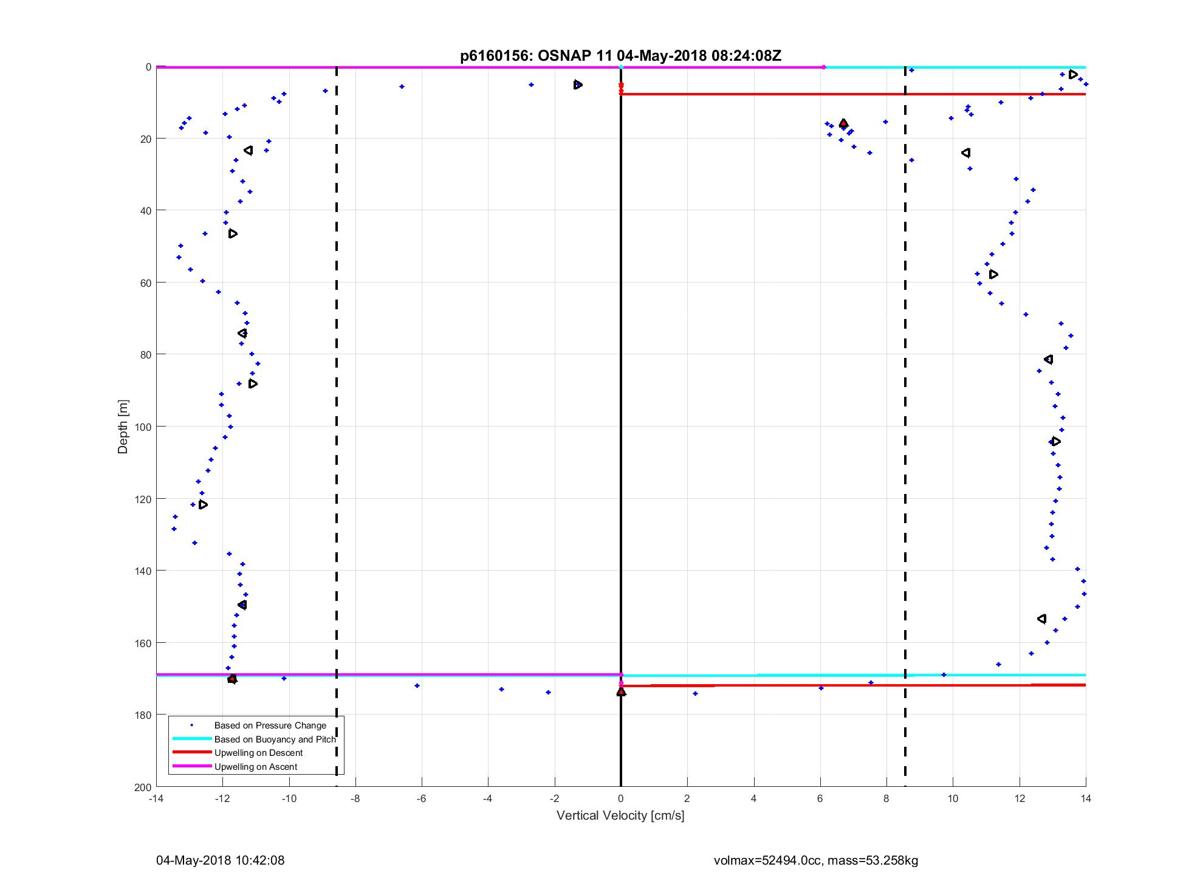Click depth axis tick label '180'

click(142, 715)
